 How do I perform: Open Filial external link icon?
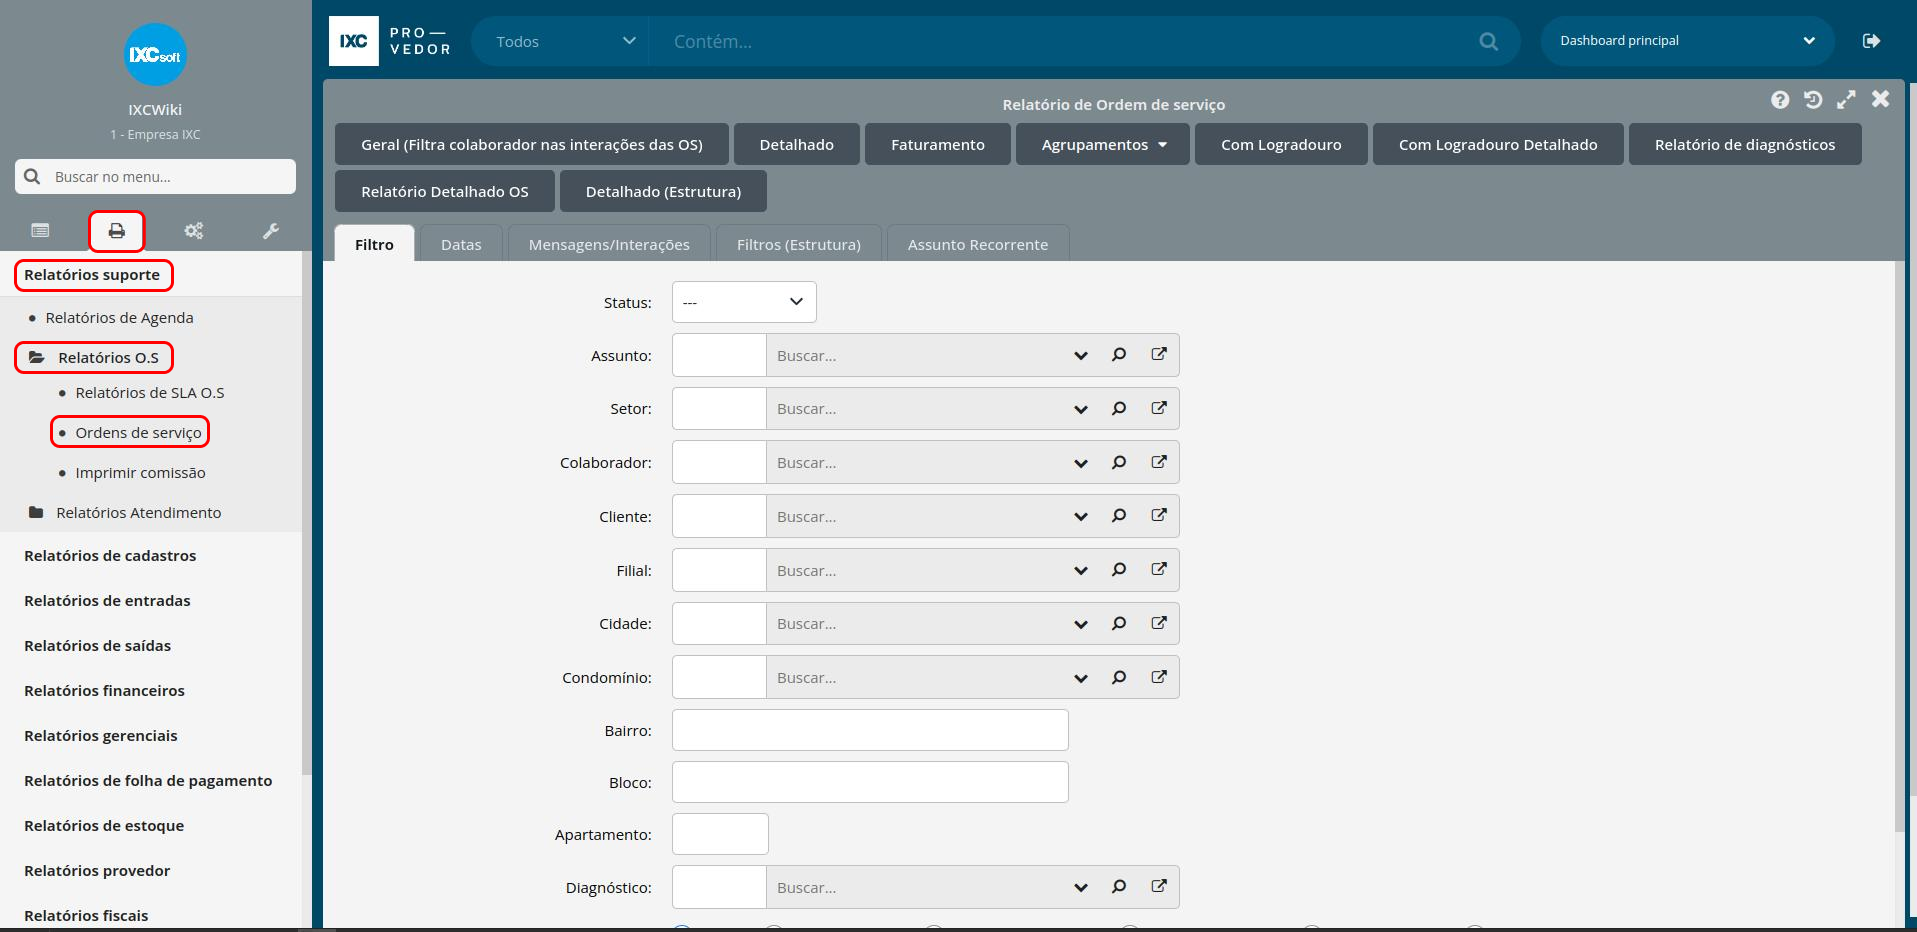pyautogui.click(x=1159, y=569)
